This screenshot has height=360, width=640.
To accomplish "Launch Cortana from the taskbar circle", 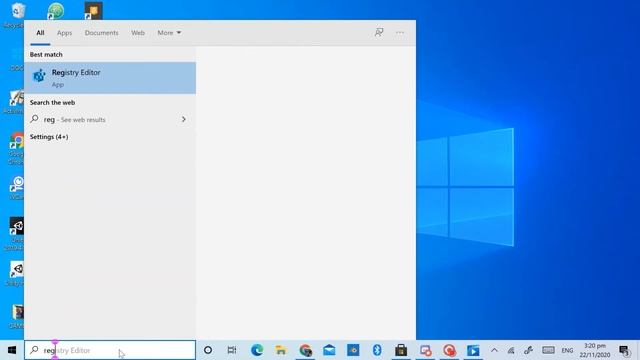I will 208,350.
